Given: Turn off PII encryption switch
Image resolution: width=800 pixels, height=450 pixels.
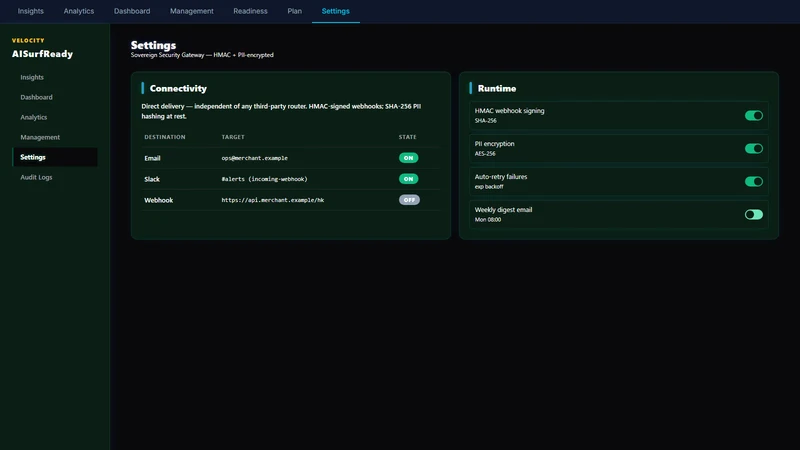Looking at the screenshot, I should (x=754, y=148).
